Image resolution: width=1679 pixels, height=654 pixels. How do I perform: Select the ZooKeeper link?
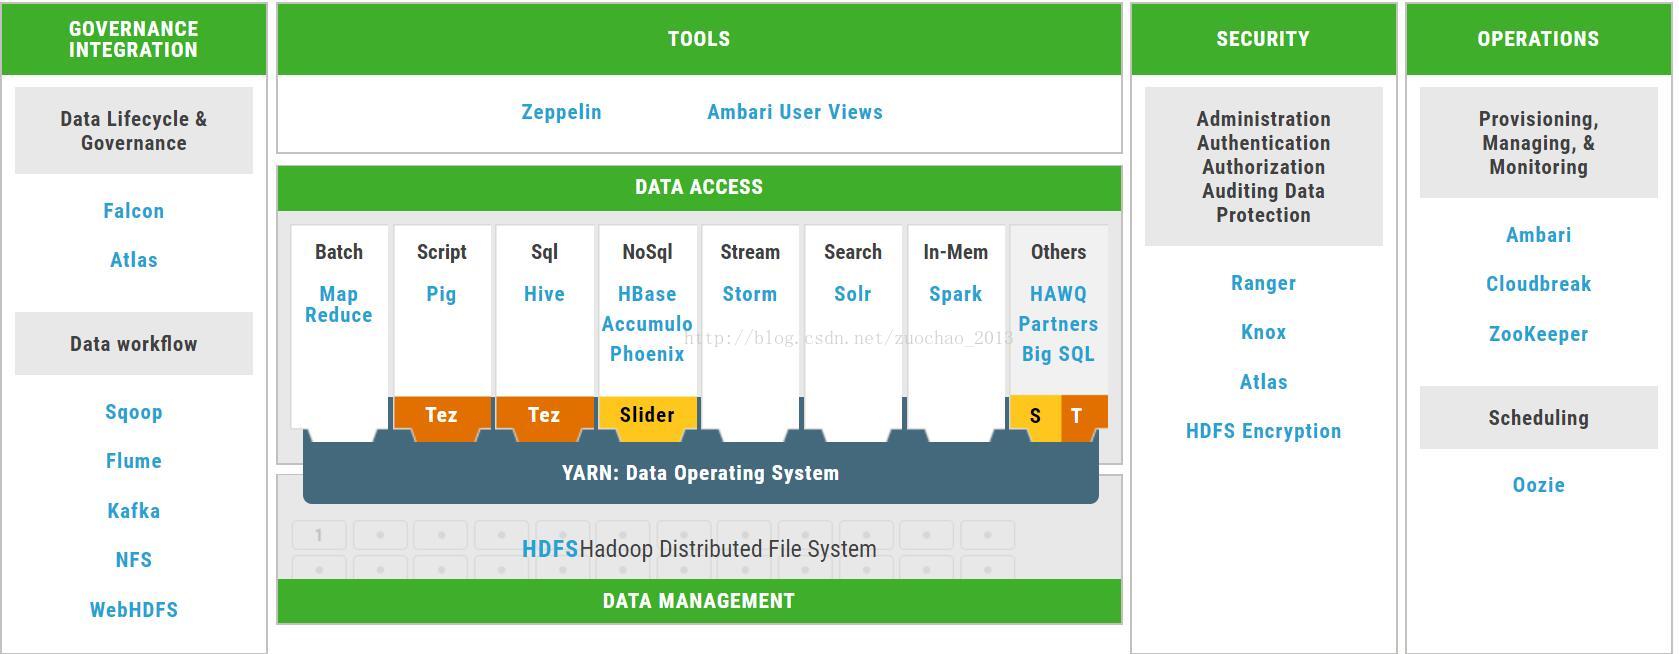coord(1538,334)
